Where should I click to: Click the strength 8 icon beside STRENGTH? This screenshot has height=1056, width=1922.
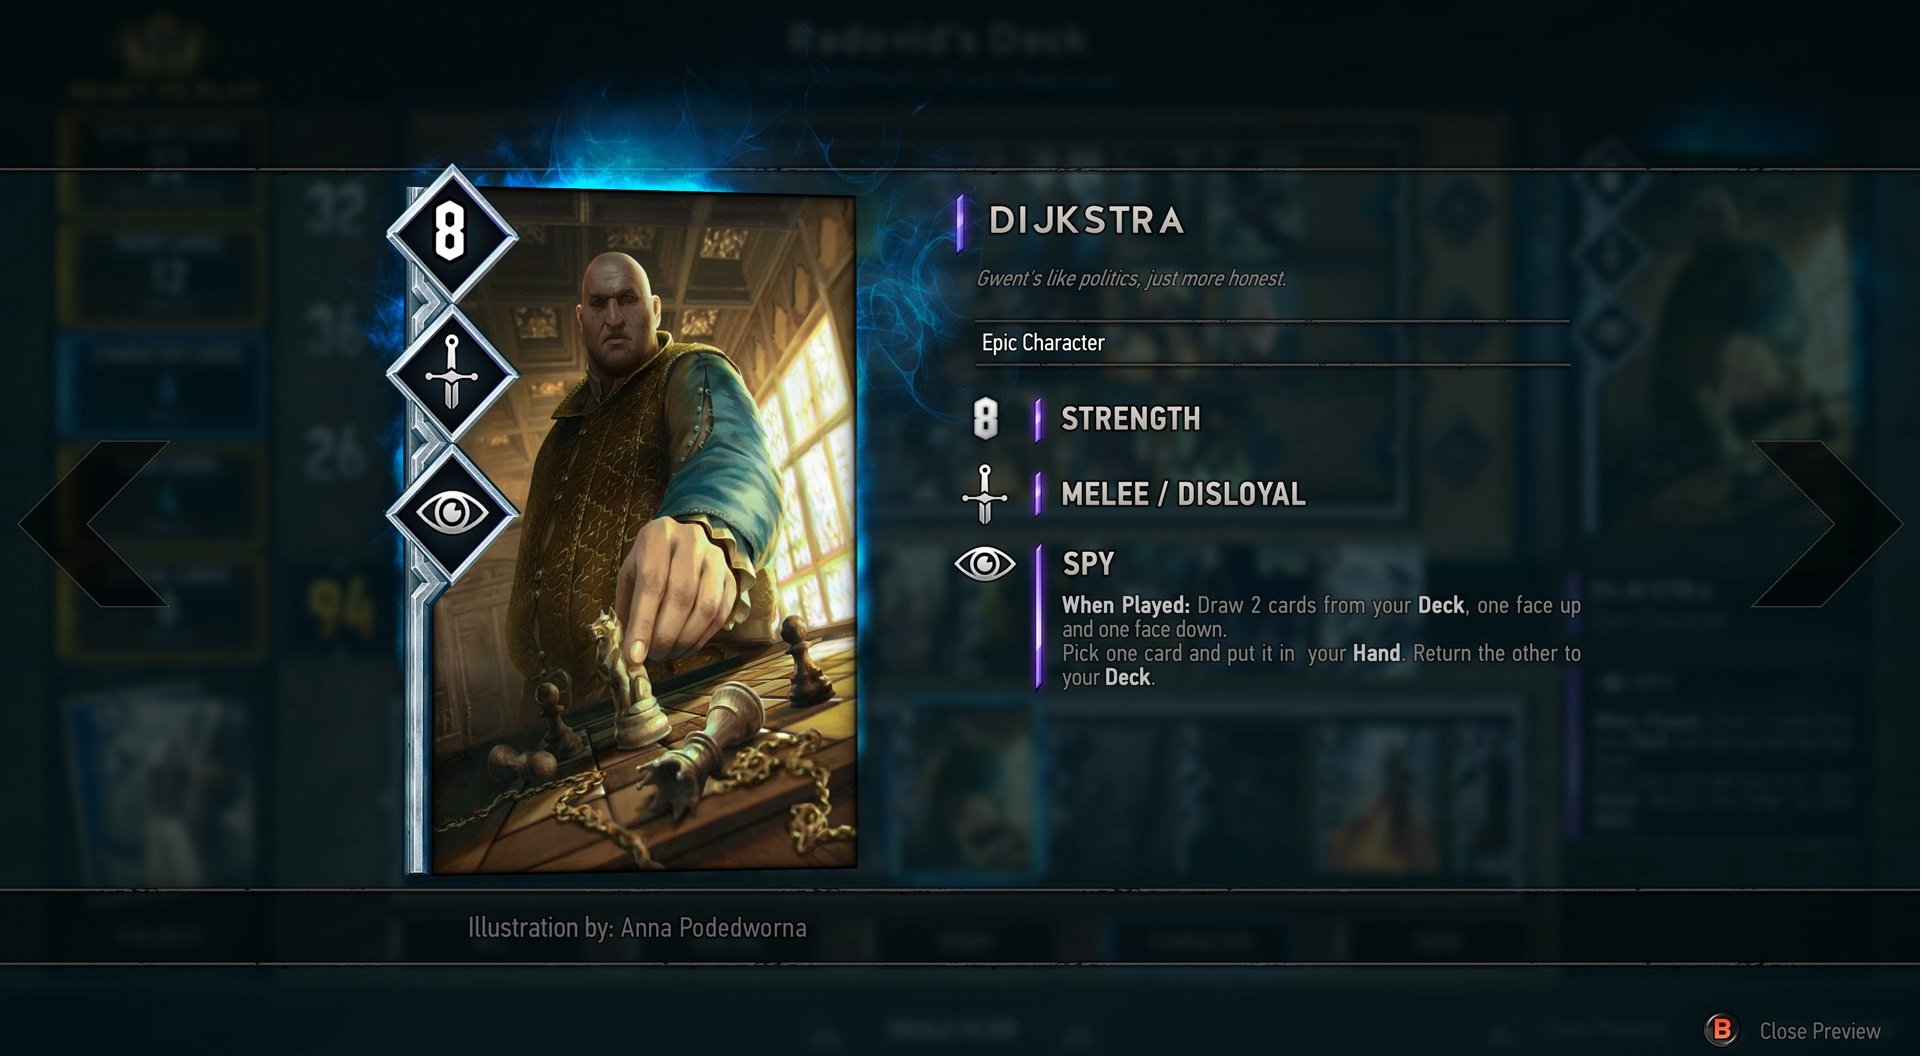(986, 418)
